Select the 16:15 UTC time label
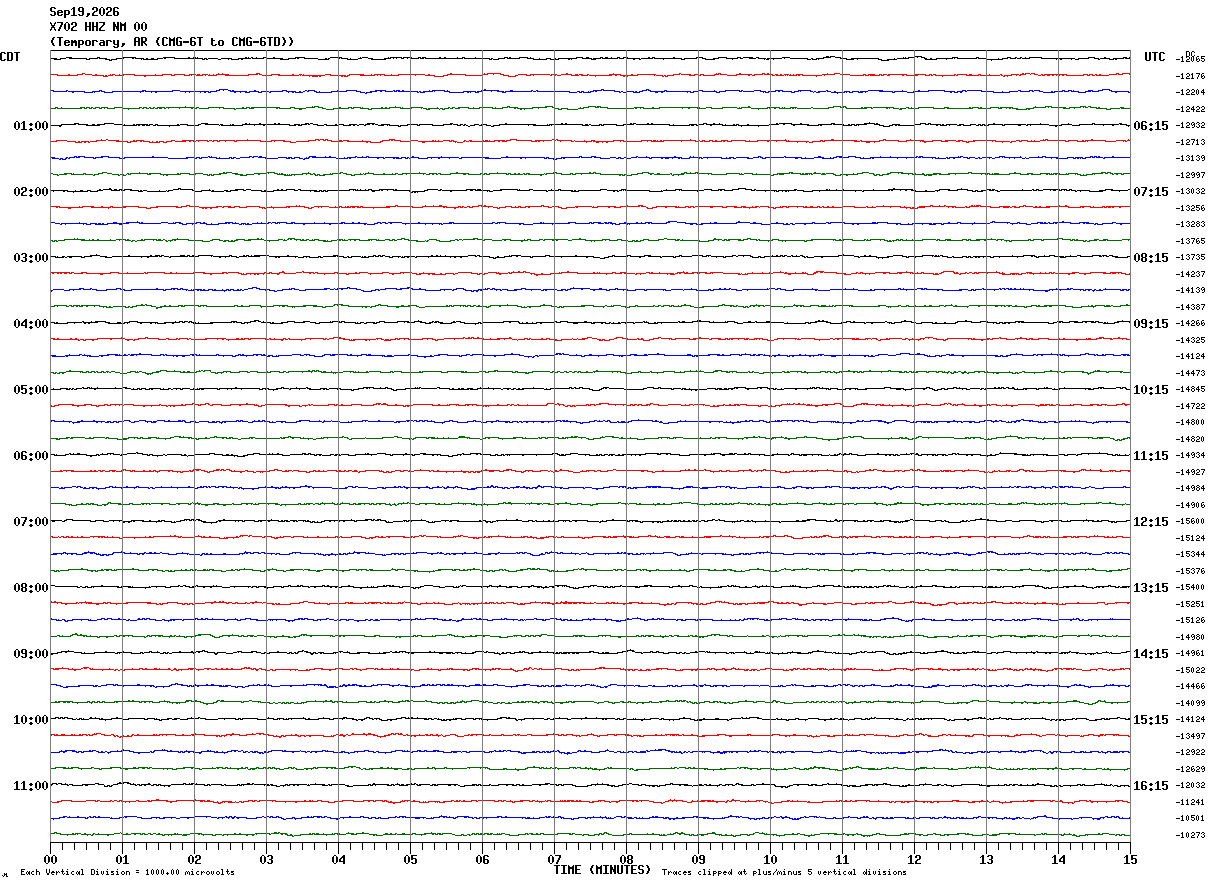This screenshot has width=1210, height=886. pyautogui.click(x=1151, y=786)
